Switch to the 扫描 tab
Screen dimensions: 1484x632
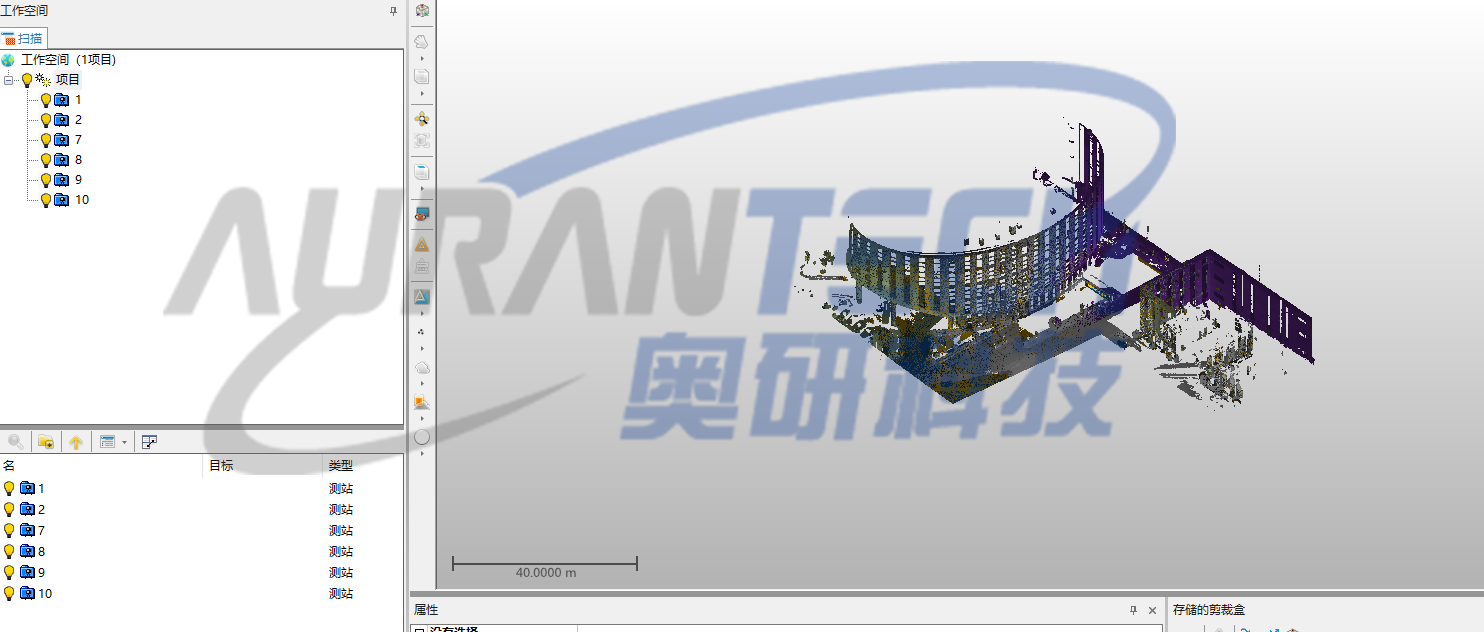pos(23,39)
